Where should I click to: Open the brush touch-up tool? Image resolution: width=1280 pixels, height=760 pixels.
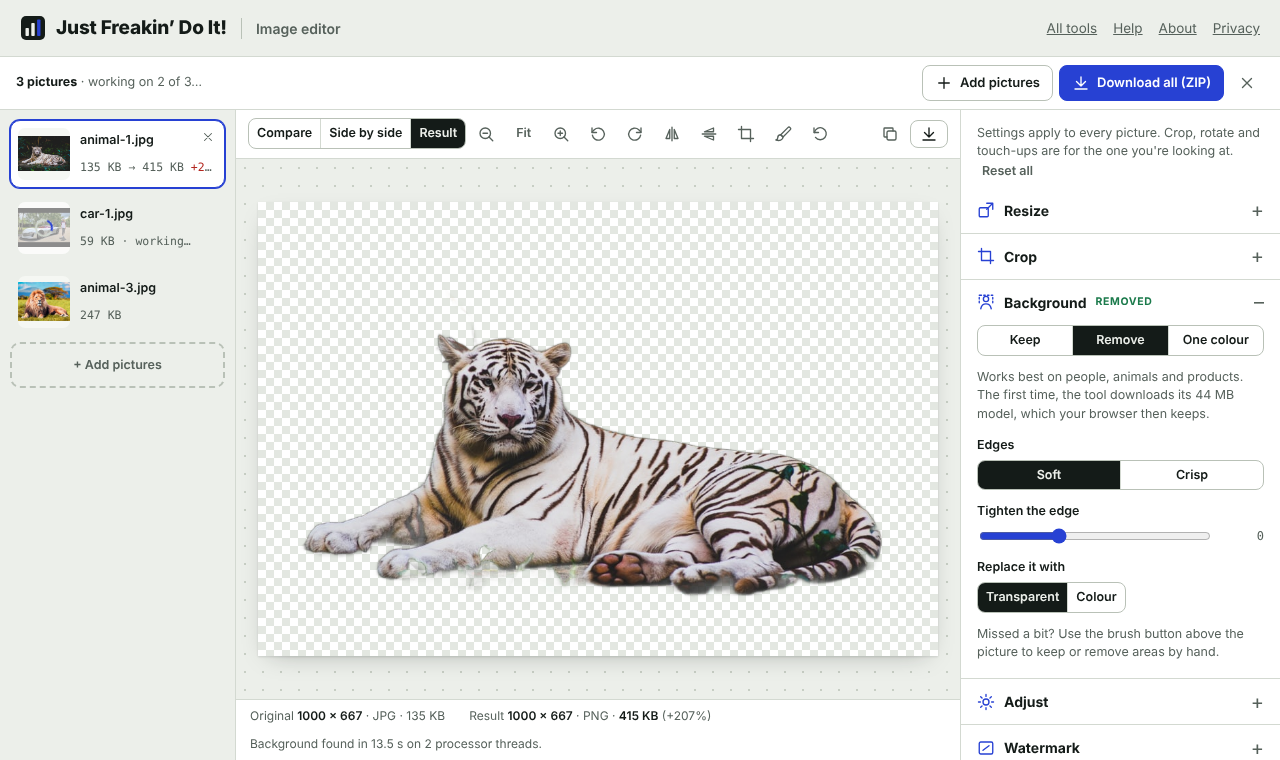pyautogui.click(x=783, y=134)
